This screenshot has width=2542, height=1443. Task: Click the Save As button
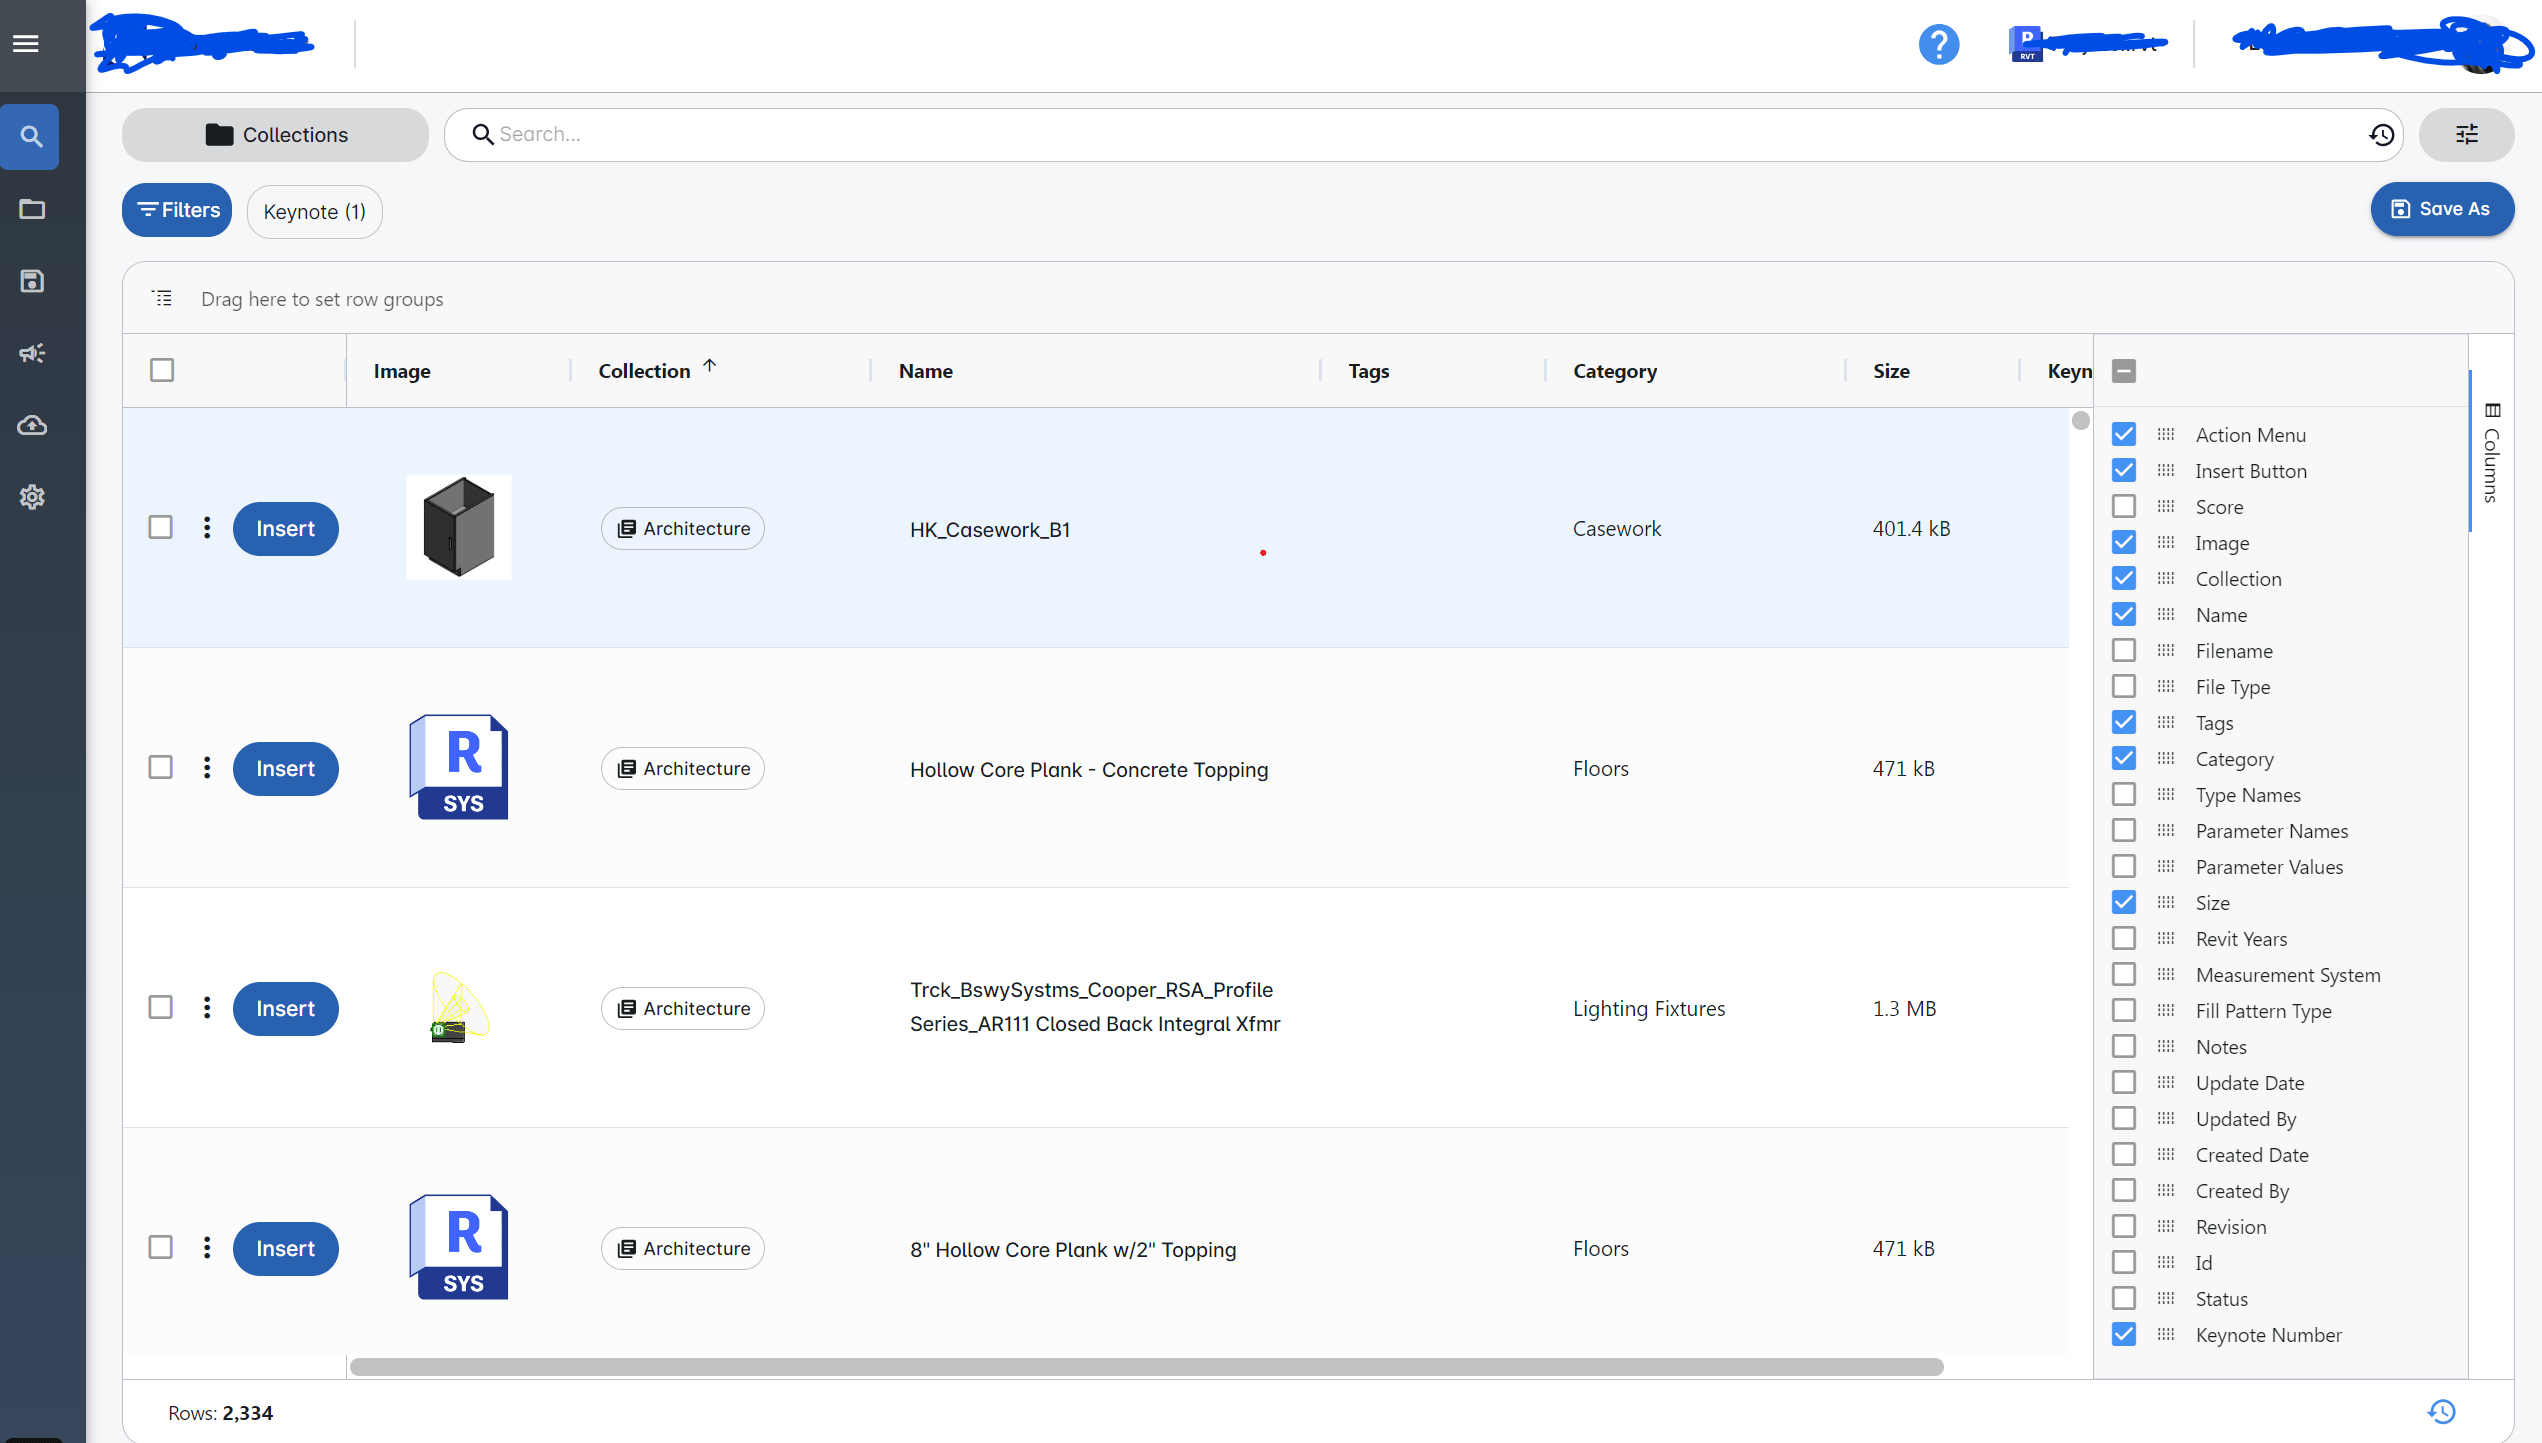(x=2441, y=209)
